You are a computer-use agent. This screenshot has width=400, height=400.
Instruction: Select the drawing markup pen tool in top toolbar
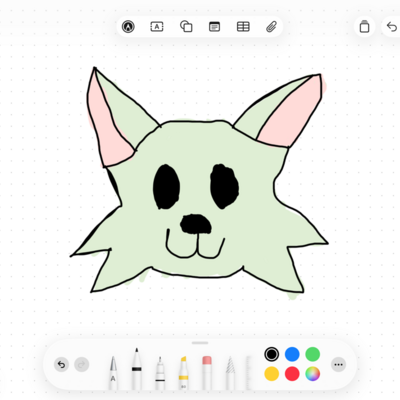pos(128,26)
